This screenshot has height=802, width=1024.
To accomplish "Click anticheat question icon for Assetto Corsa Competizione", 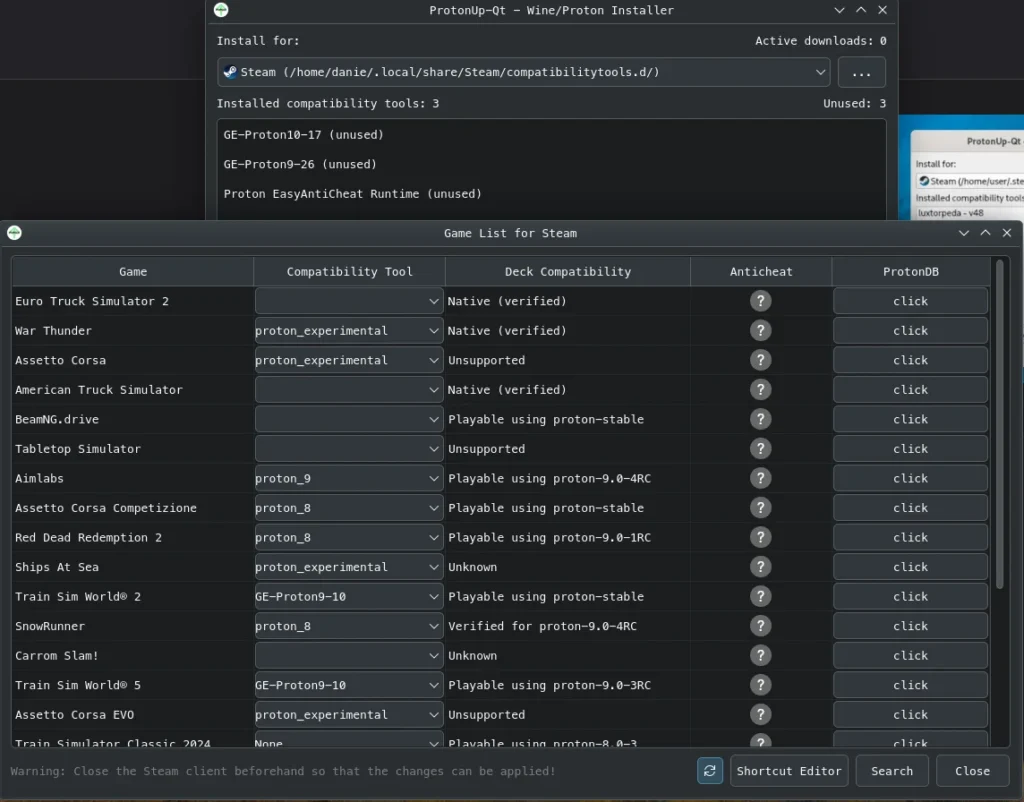I will pyautogui.click(x=760, y=507).
